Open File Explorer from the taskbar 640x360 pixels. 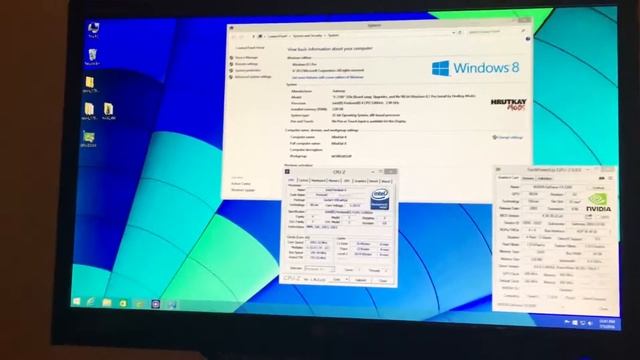(107, 302)
